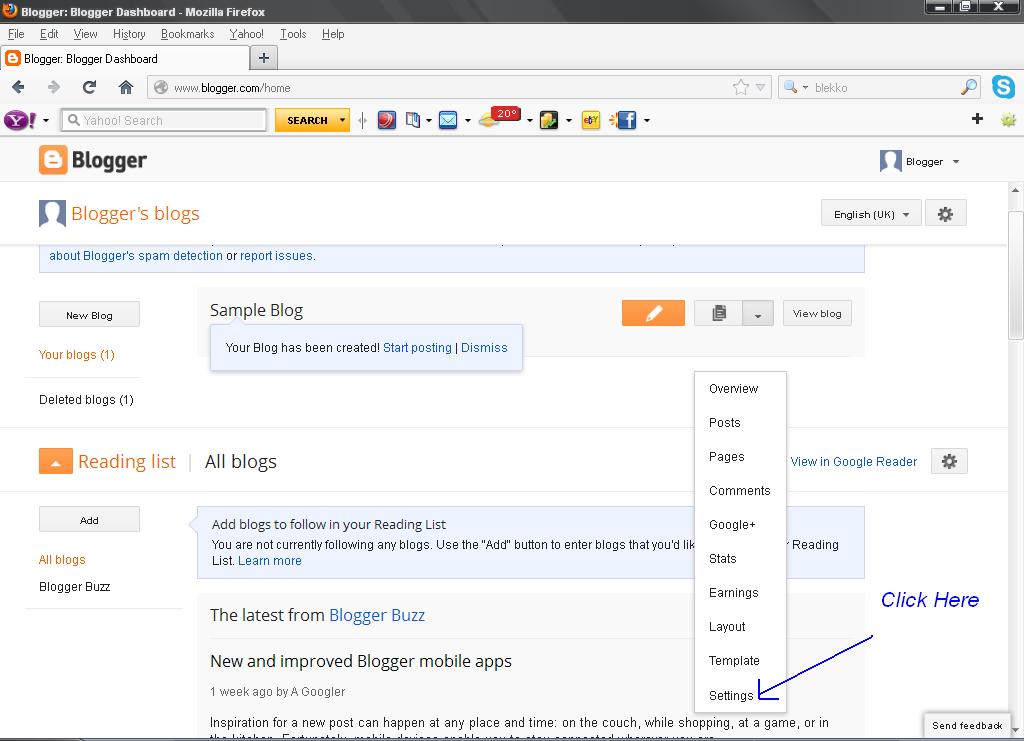Open the weather icon showing 20°
This screenshot has height=741, width=1026.
click(499, 118)
